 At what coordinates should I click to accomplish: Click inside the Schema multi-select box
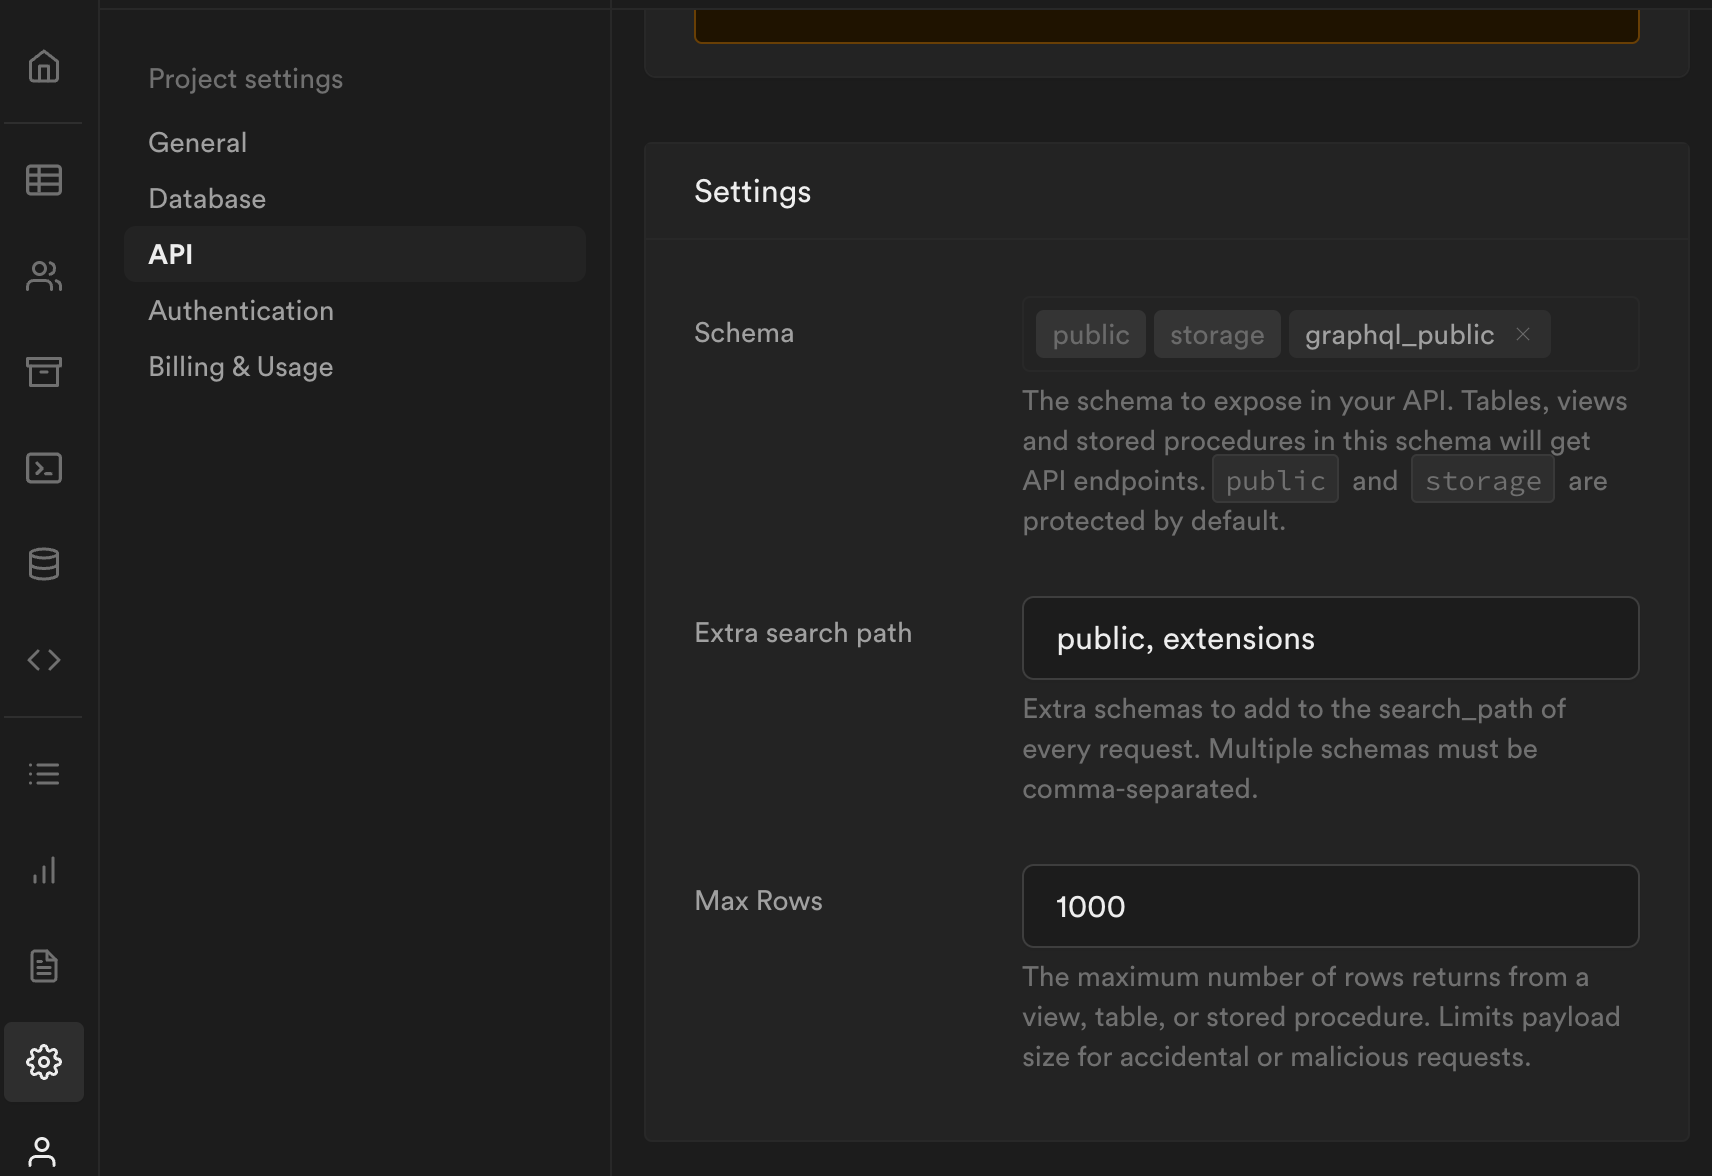click(x=1594, y=335)
